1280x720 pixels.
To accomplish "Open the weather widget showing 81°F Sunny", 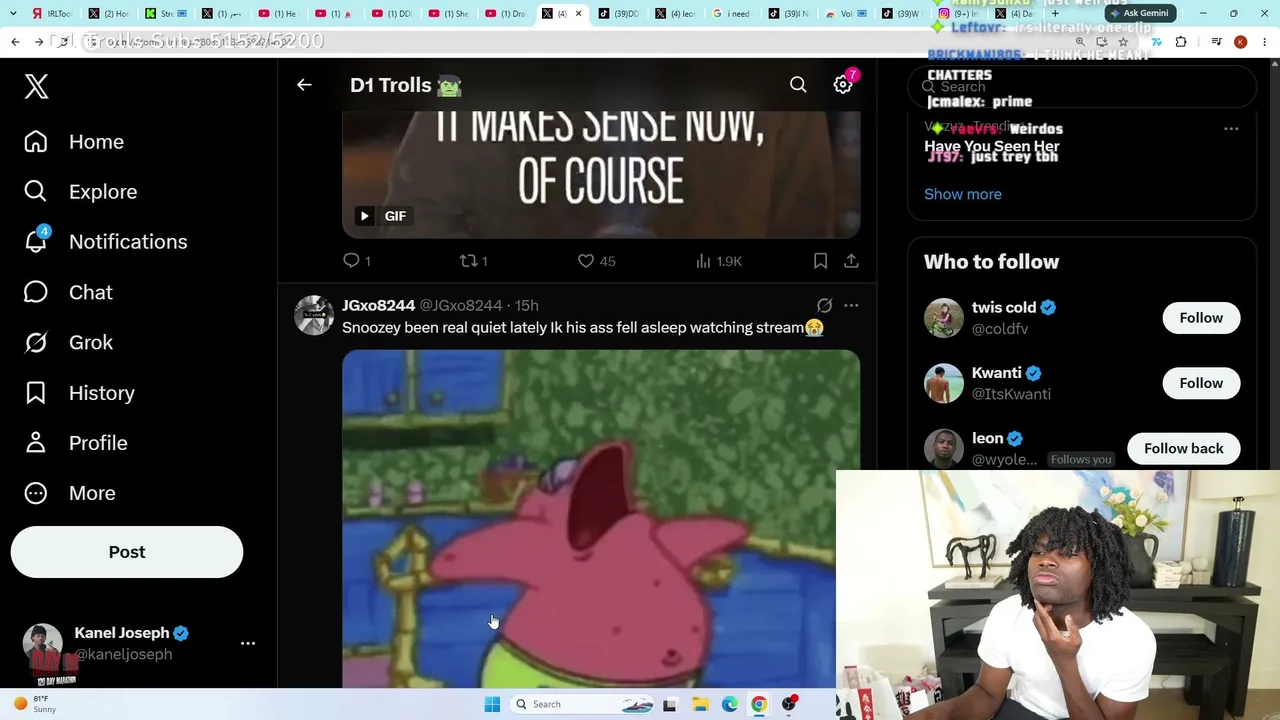I will tap(35, 704).
